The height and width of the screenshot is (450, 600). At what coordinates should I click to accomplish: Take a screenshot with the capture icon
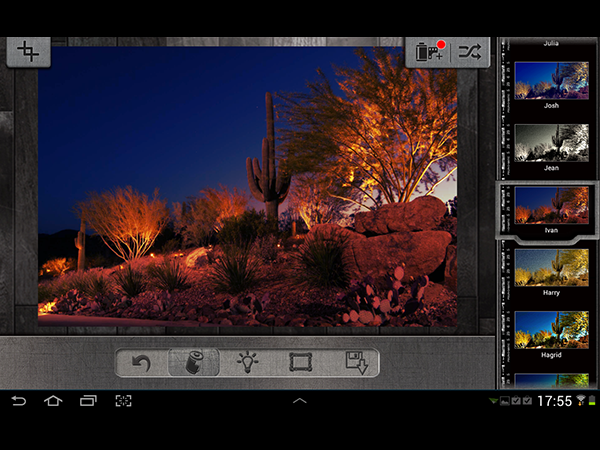(123, 401)
